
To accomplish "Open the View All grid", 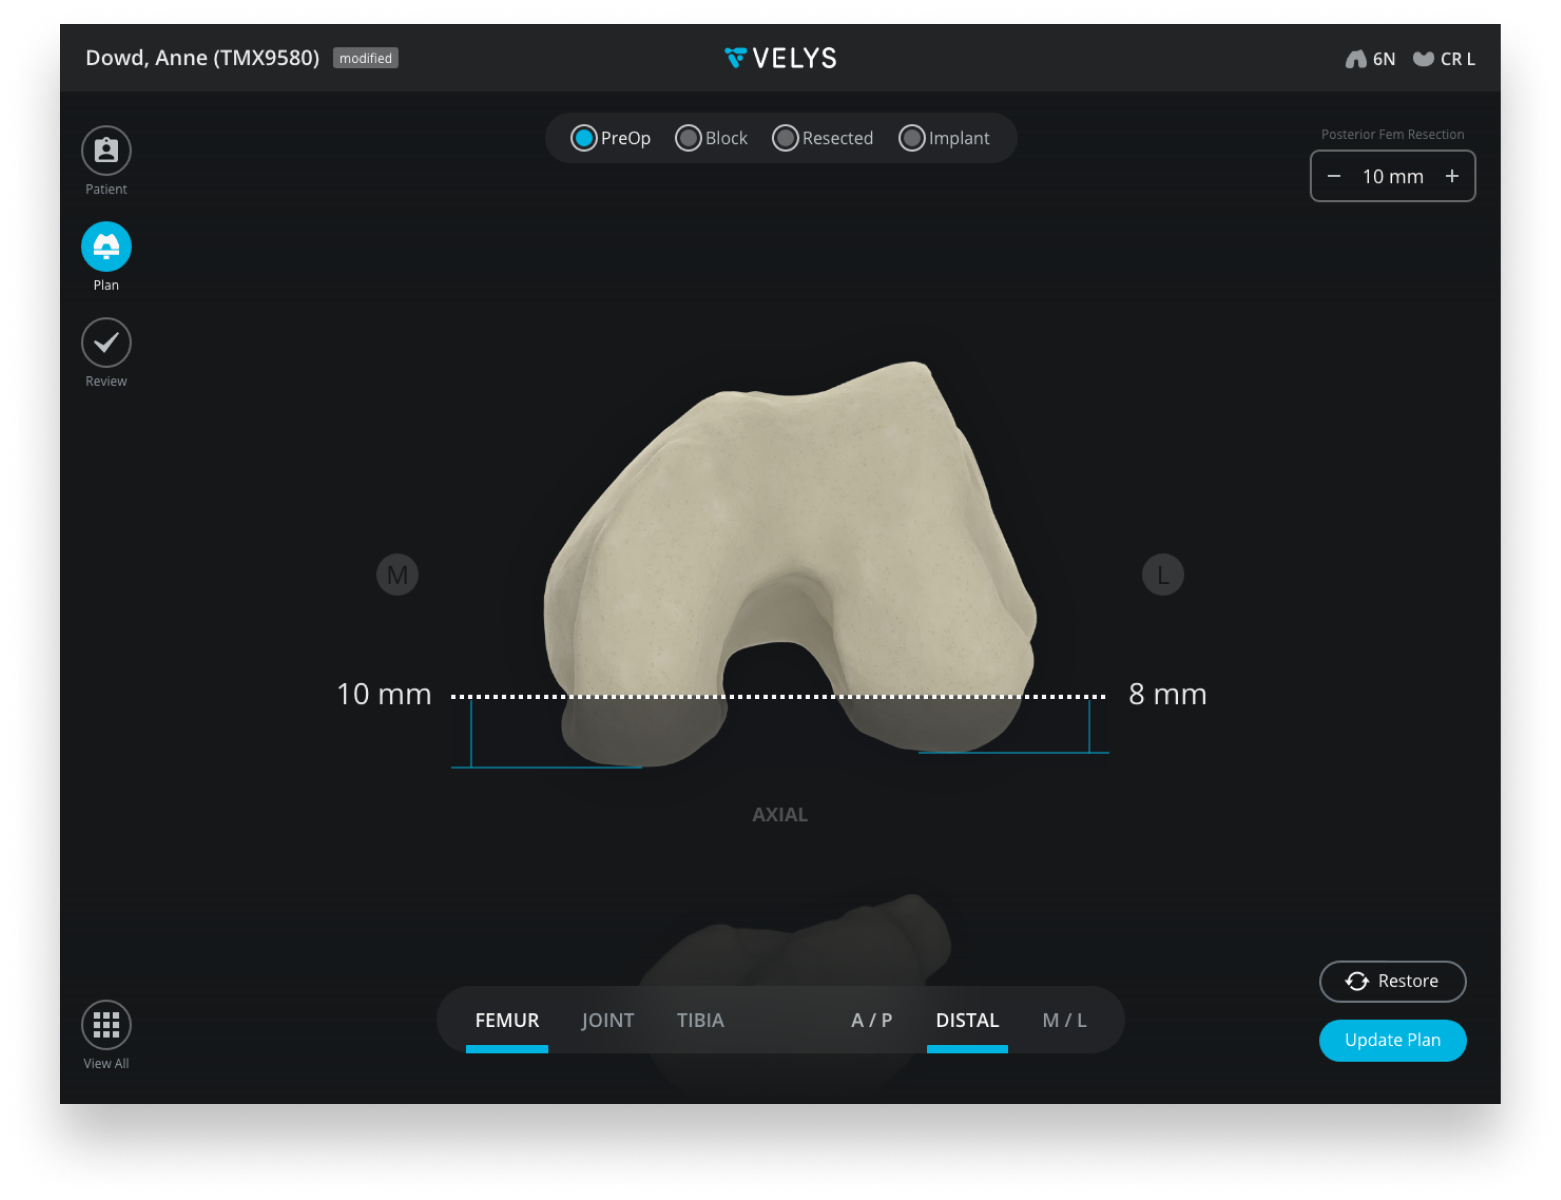I will [x=105, y=1023].
